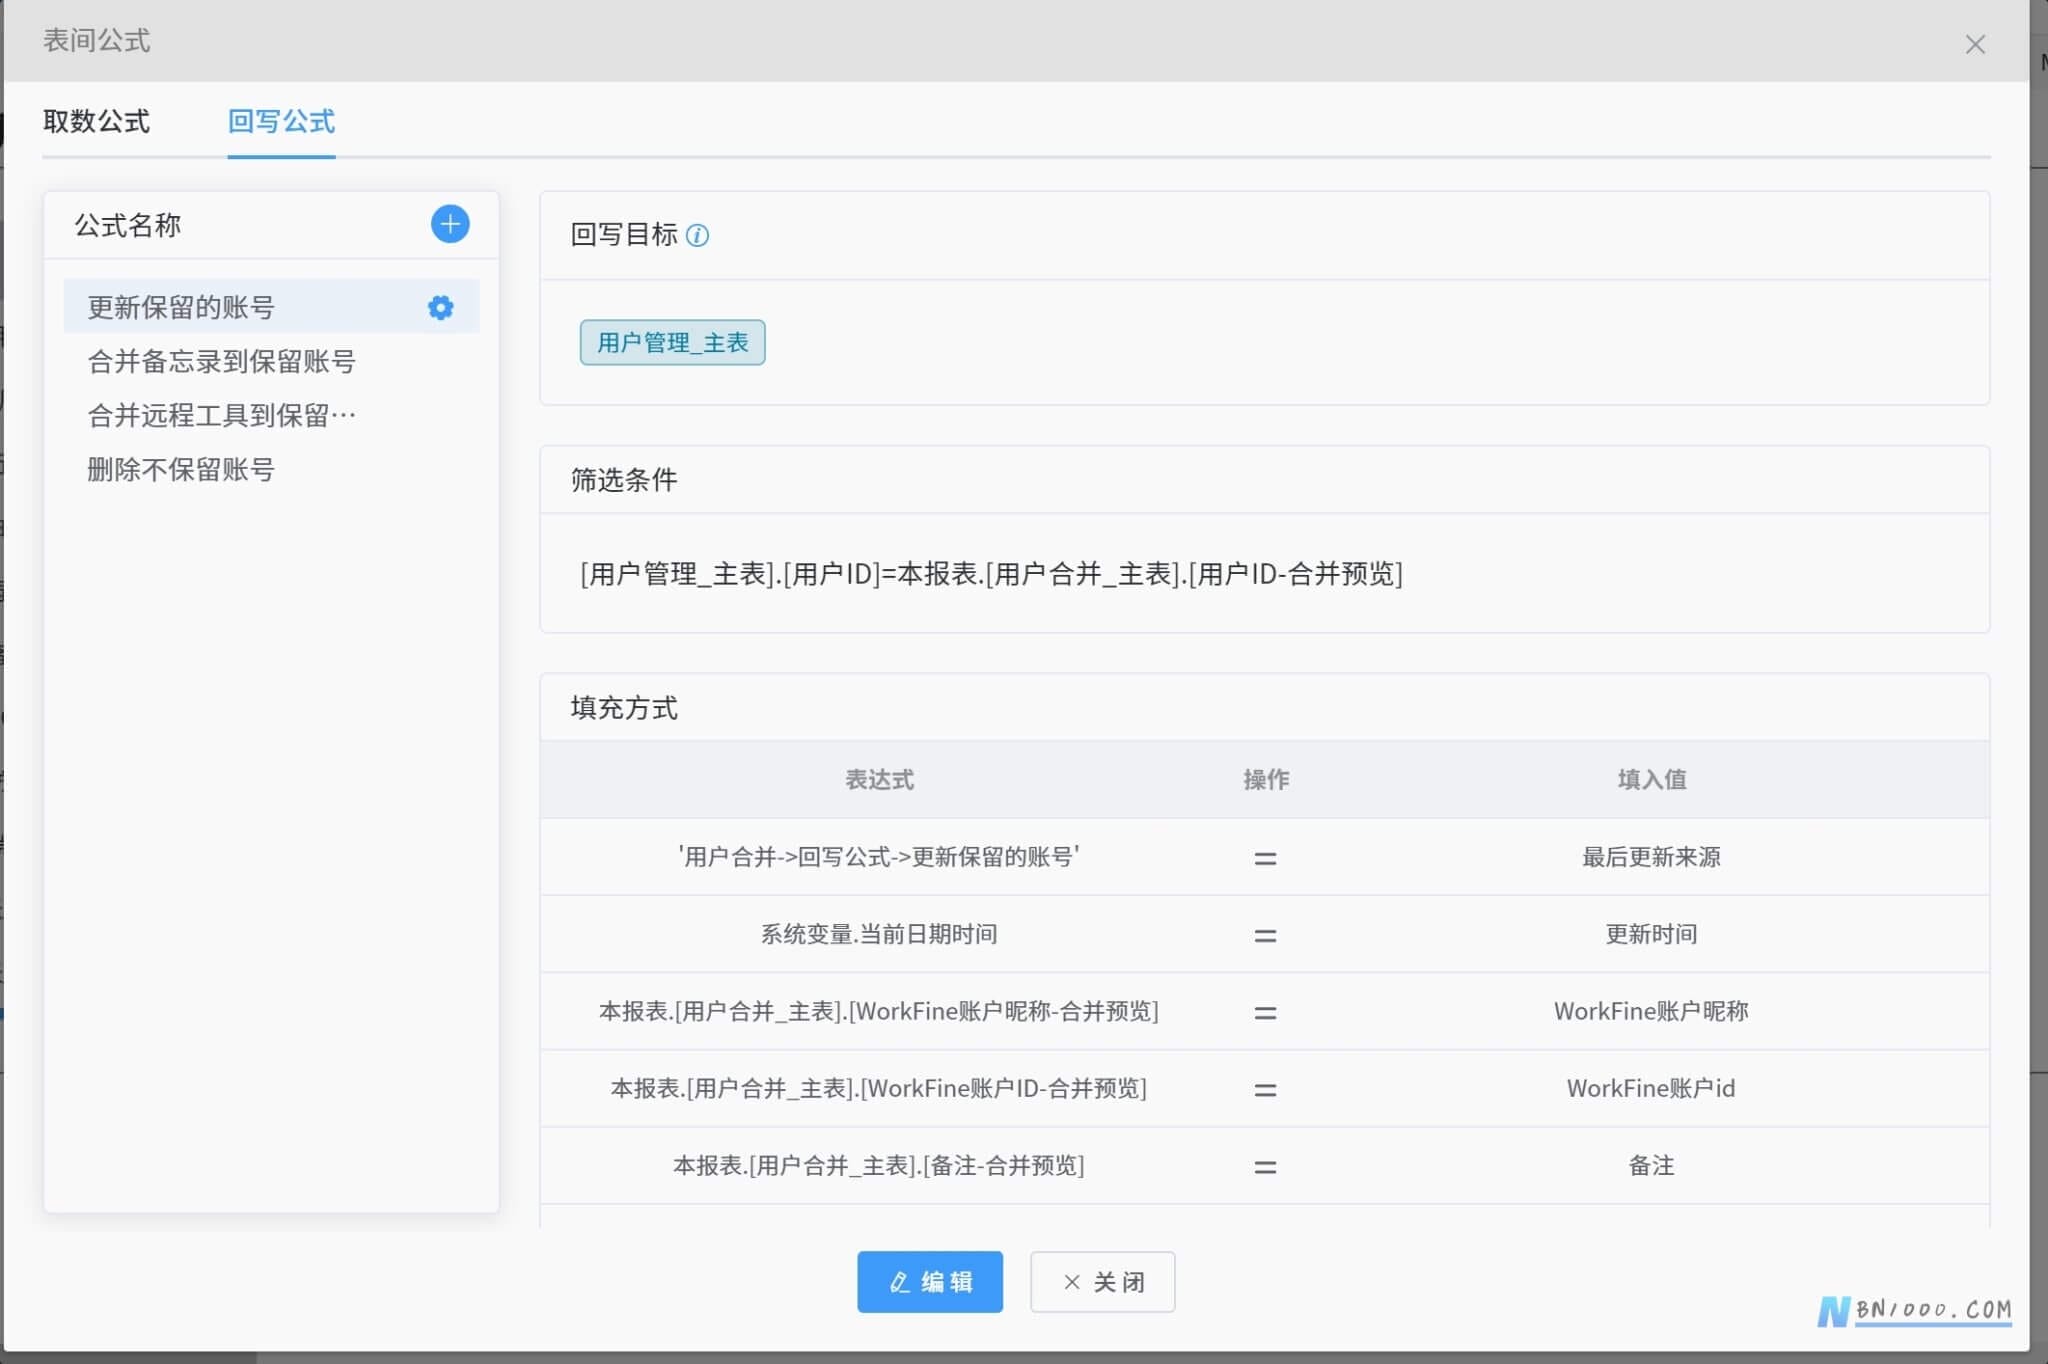Close the 表间公式 dialog with the X
Image resolution: width=2048 pixels, height=1364 pixels.
[1975, 44]
